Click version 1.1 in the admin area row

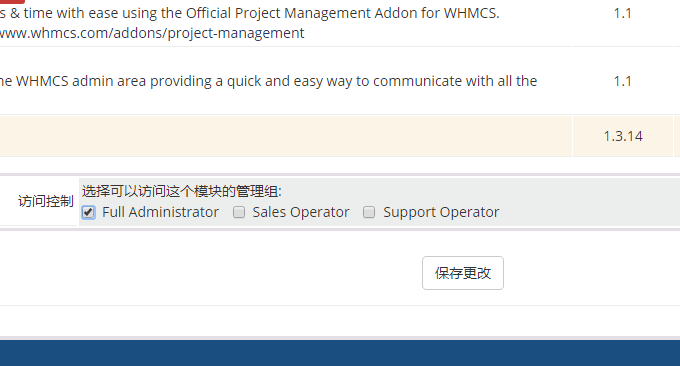622,81
